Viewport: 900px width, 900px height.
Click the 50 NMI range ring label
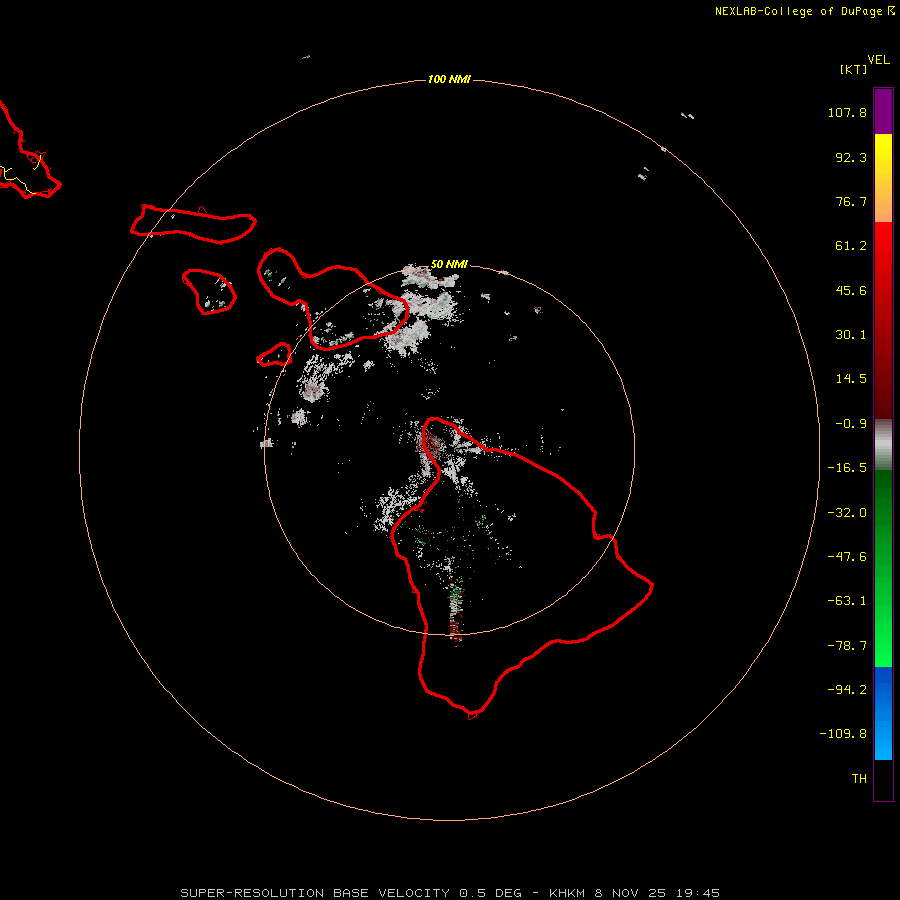click(449, 264)
